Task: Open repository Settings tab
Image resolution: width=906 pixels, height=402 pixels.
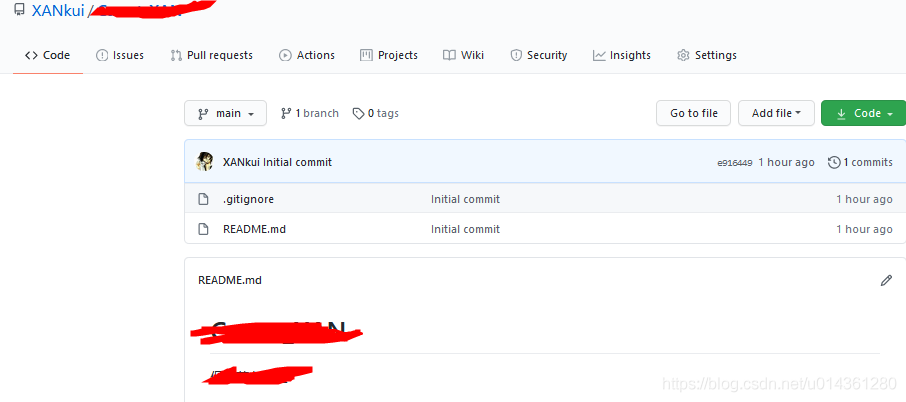Action: 707,55
